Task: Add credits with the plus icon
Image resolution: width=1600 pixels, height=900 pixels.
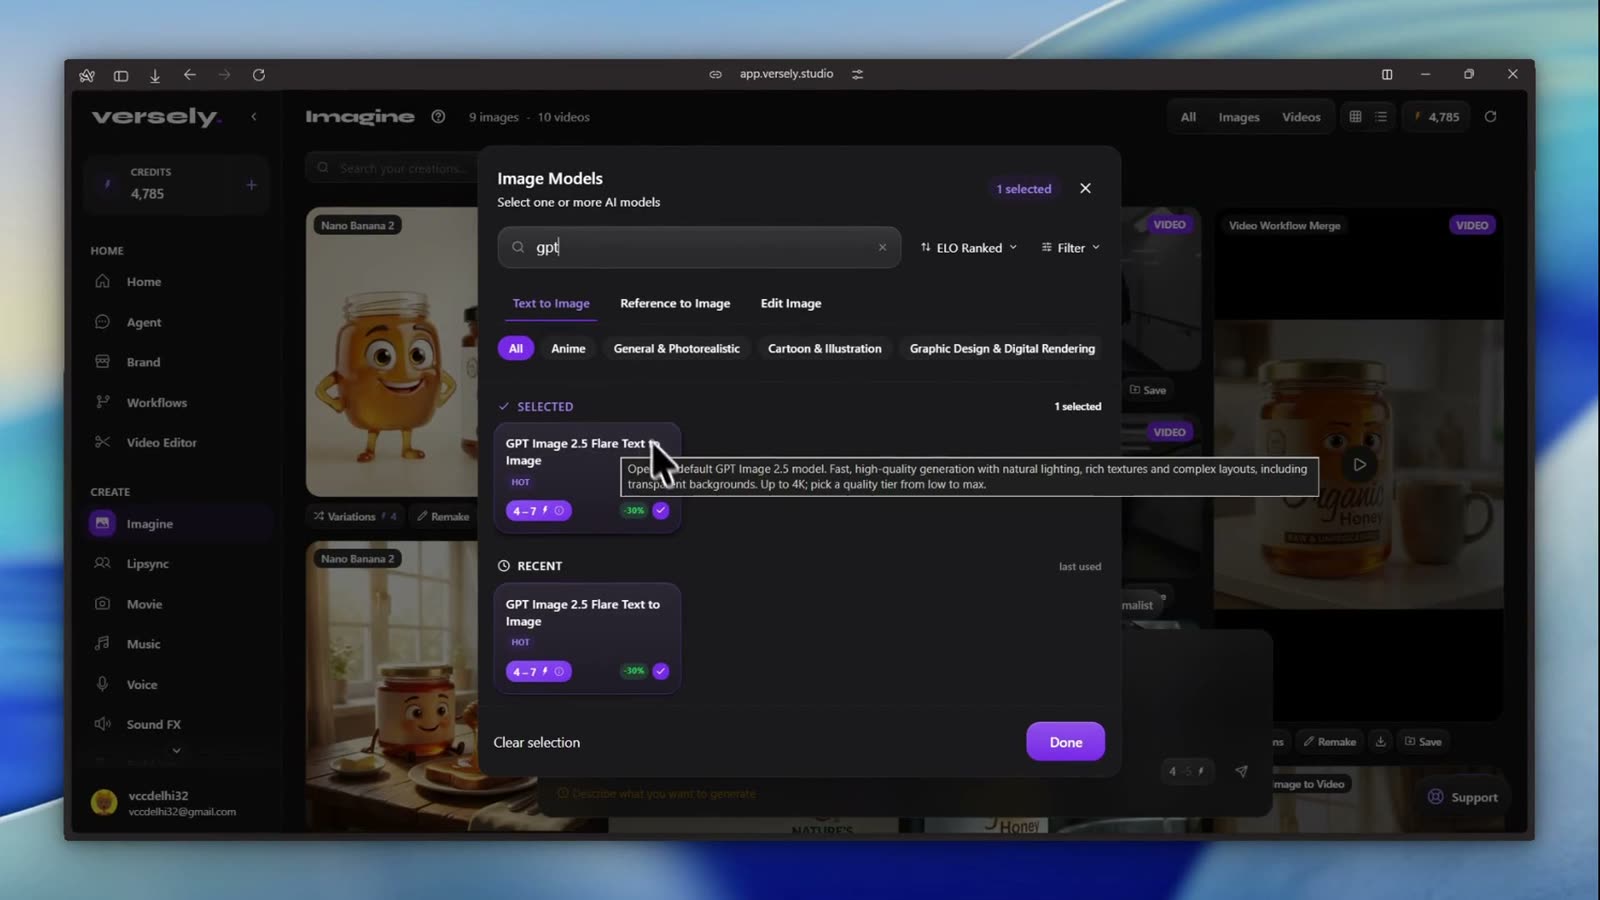Action: (251, 185)
